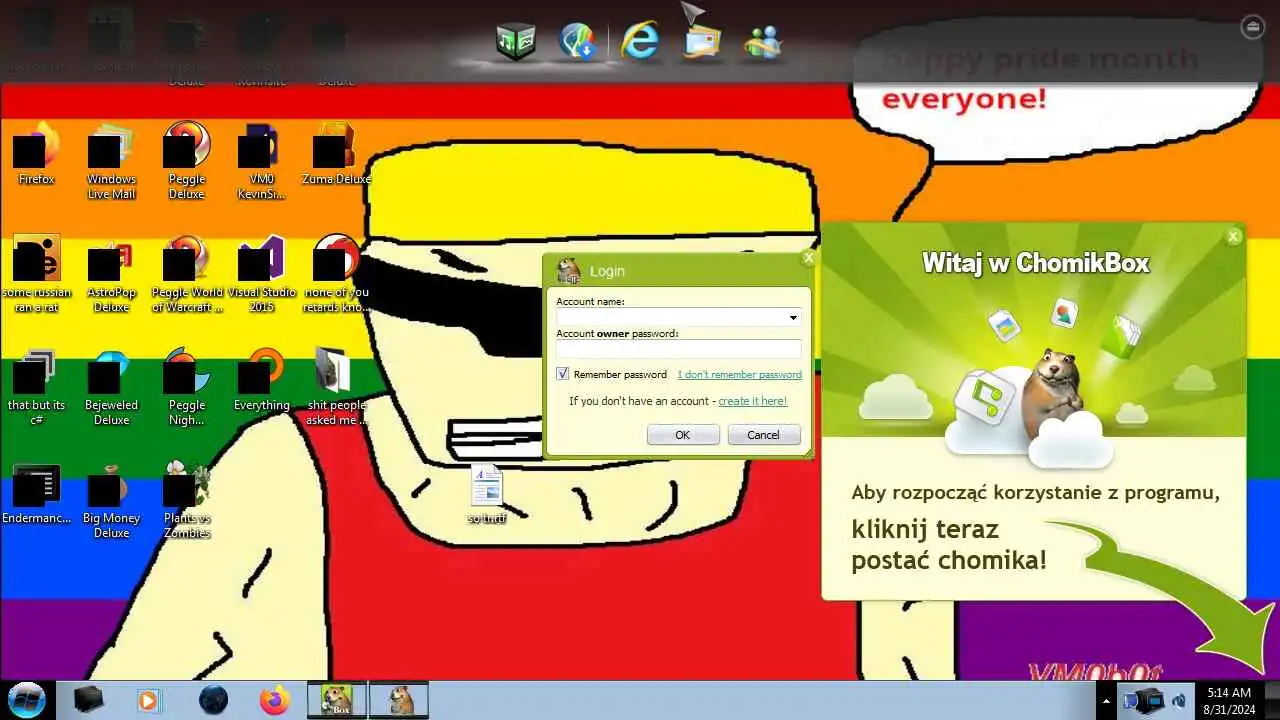1280x720 pixels.
Task: Click the Internet Explorer icon in top dock
Action: (x=640, y=42)
